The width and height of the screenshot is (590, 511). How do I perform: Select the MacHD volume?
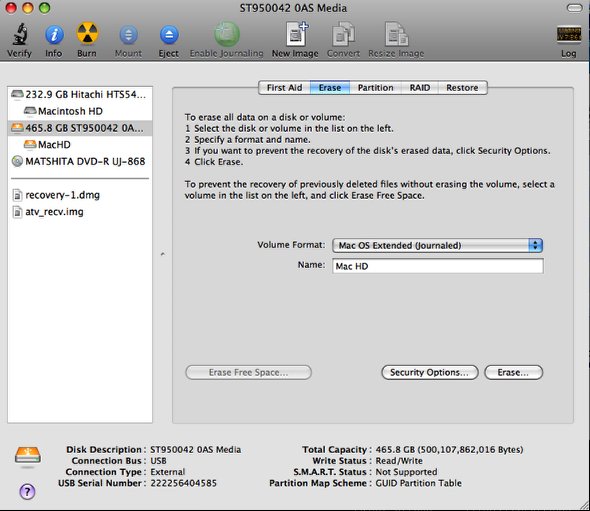80,145
